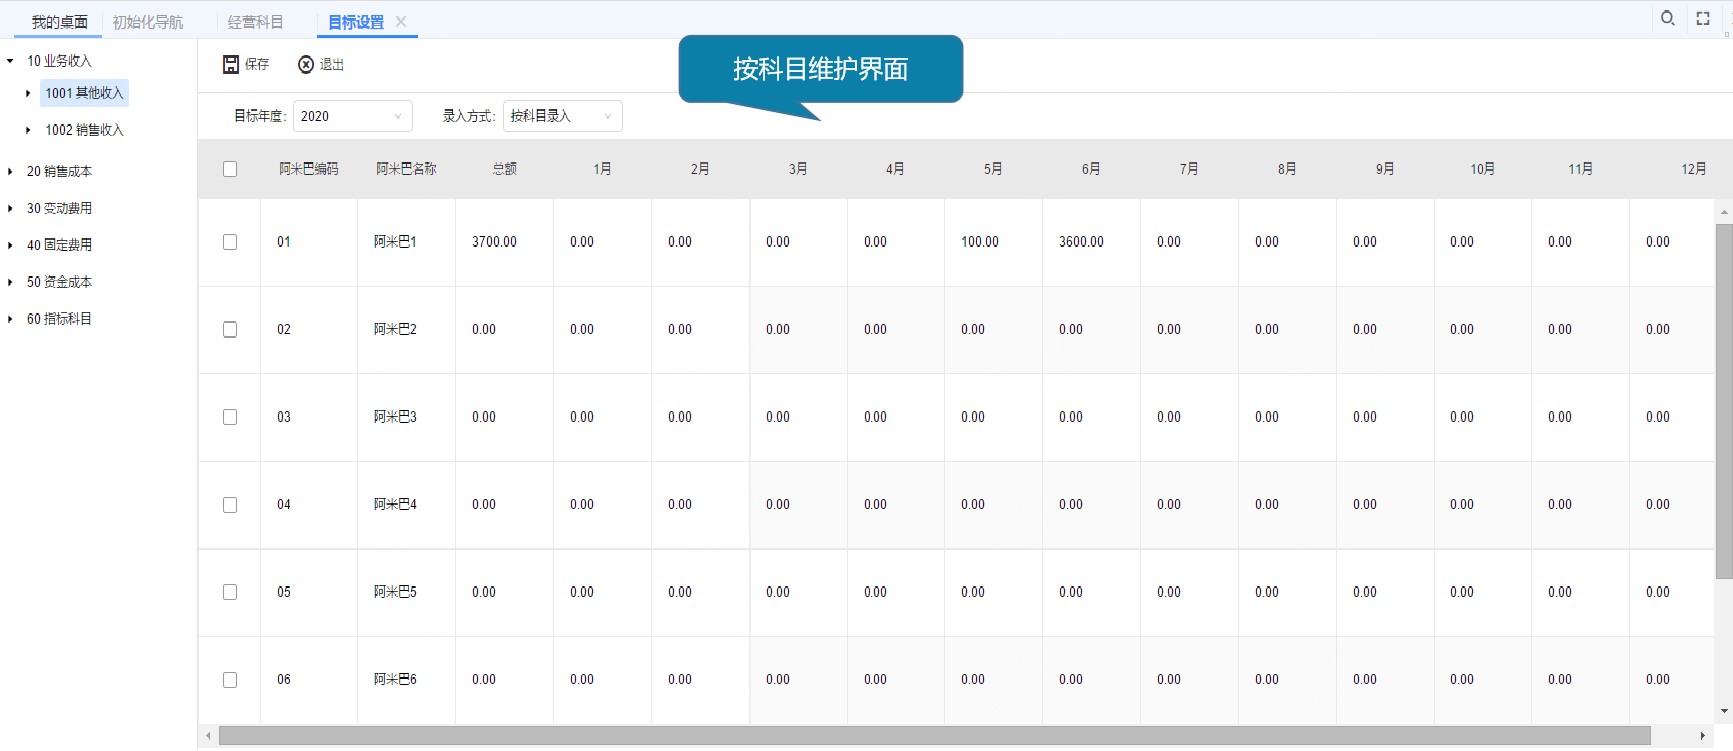Screen dimensions: 1733x751
Task: Check the row 05 checkbox
Action: 230,592
